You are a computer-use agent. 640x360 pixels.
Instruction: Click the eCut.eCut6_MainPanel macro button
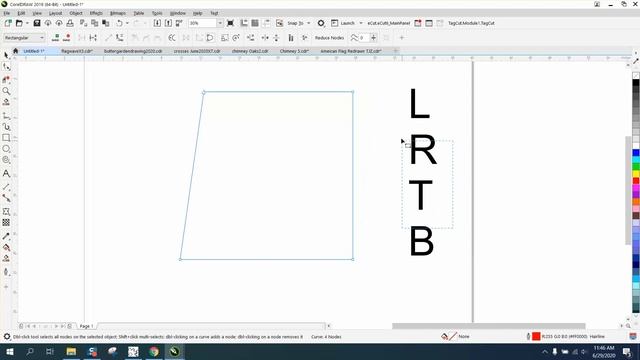[x=389, y=23]
